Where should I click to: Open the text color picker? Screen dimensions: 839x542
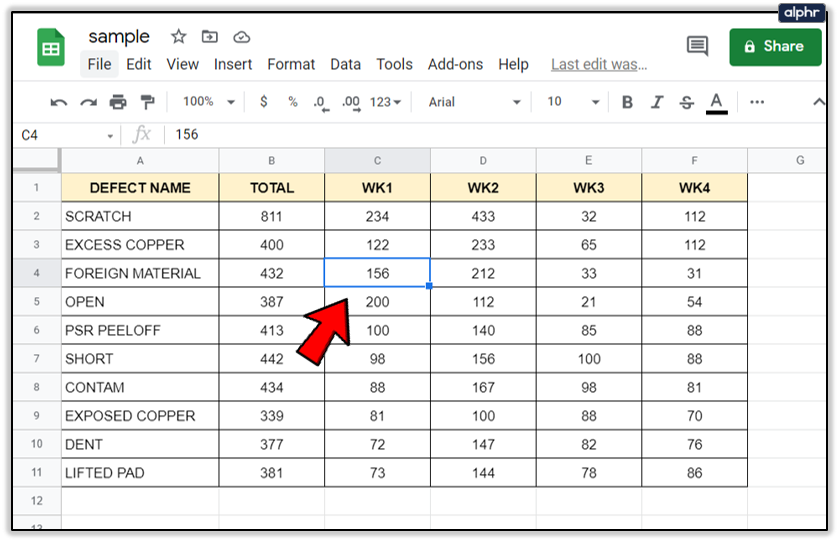tap(716, 102)
